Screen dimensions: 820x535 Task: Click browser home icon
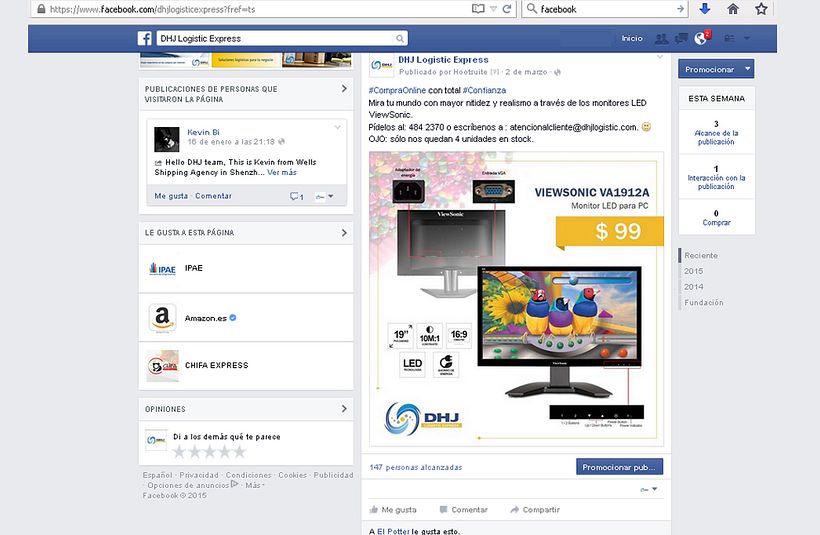(x=733, y=8)
